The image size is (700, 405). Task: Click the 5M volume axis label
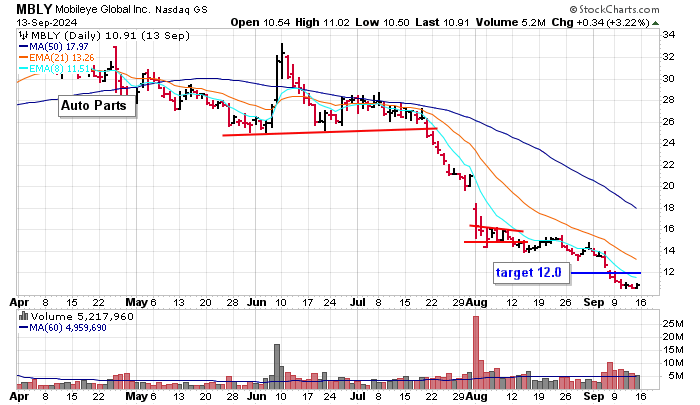pyautogui.click(x=676, y=376)
